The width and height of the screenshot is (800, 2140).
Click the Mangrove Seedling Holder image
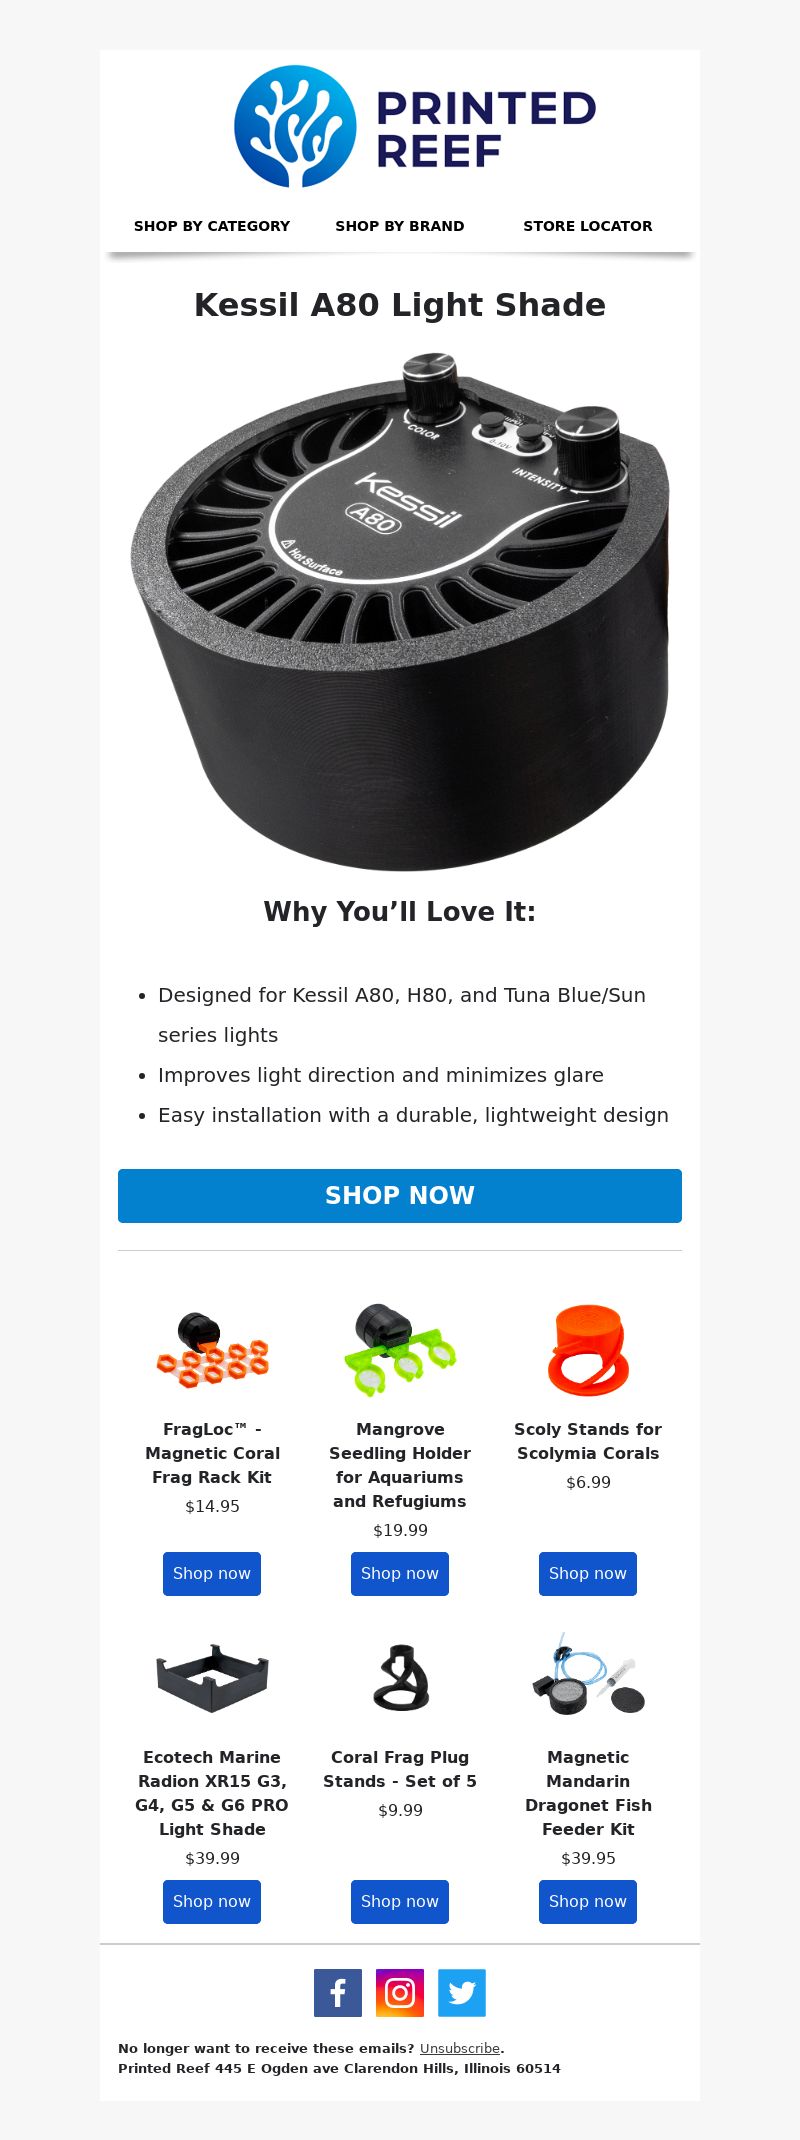400,1350
